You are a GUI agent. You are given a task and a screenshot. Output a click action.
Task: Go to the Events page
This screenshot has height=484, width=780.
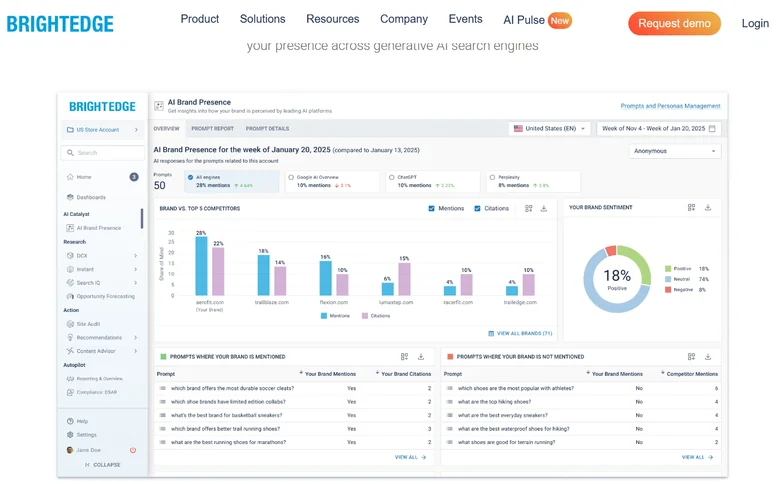click(x=465, y=19)
